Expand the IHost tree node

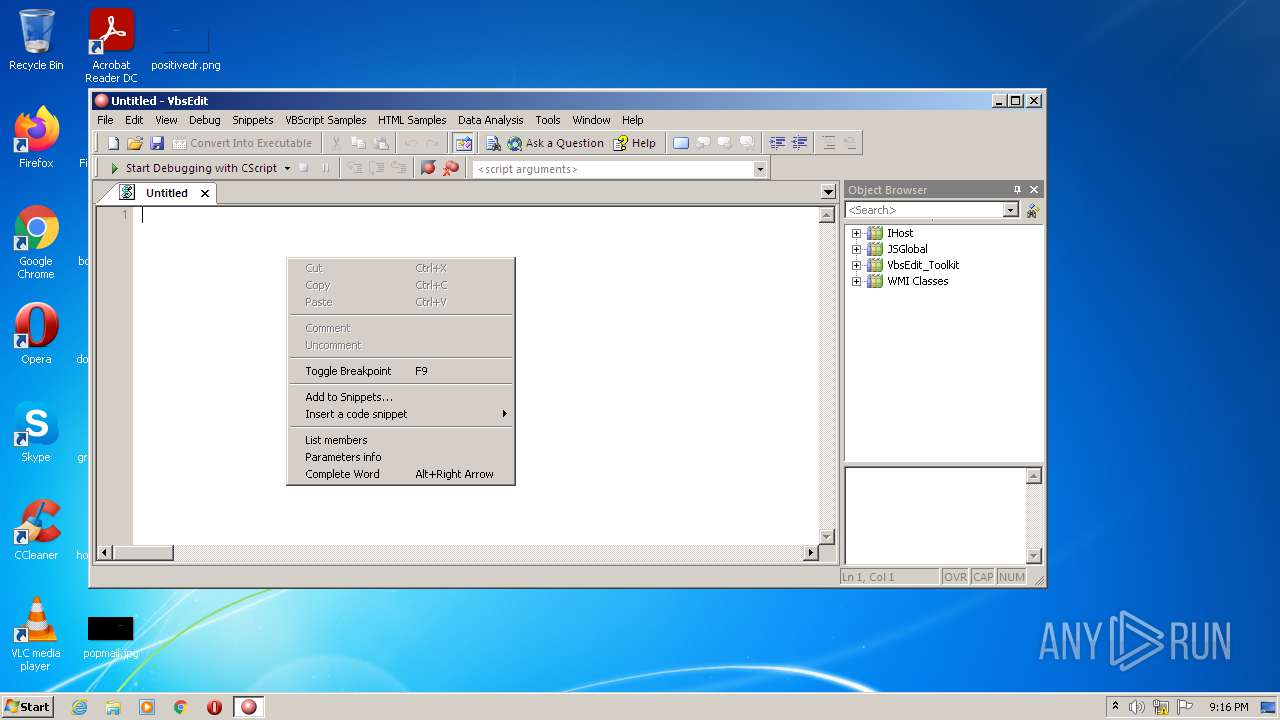pyautogui.click(x=856, y=233)
